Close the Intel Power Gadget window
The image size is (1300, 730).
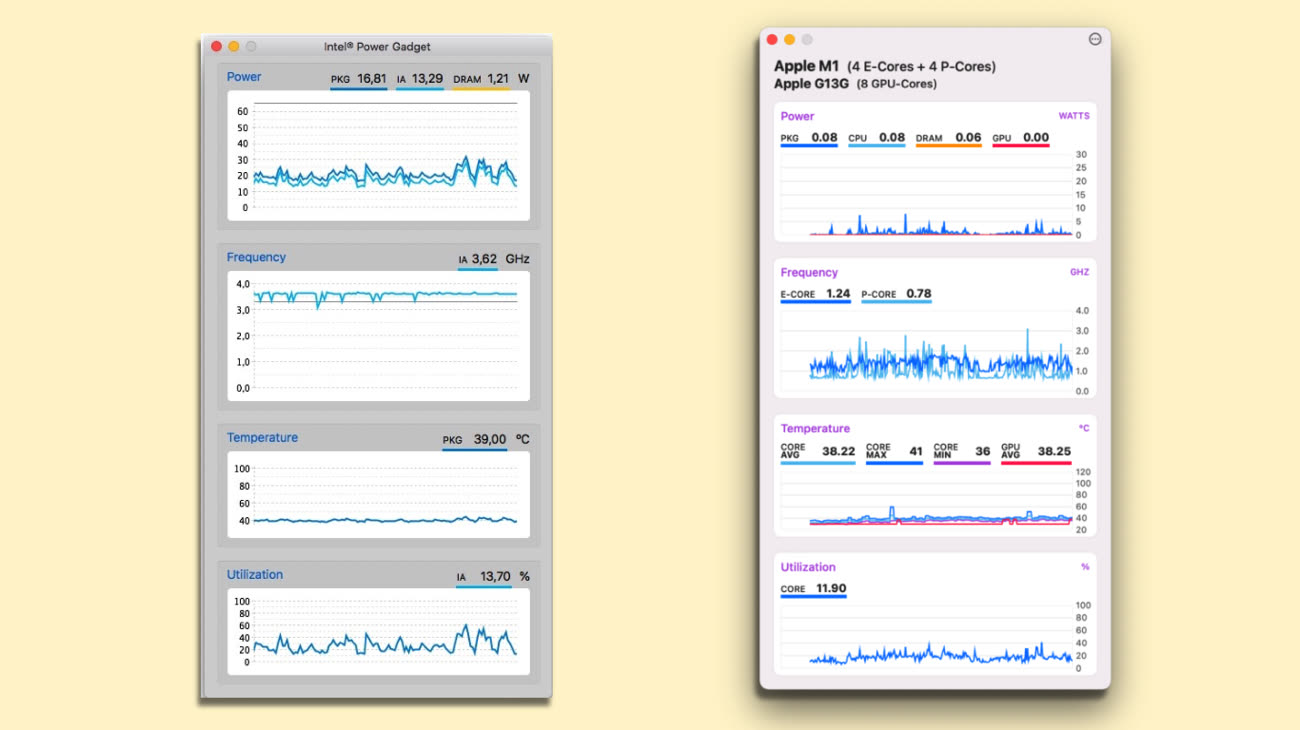[216, 46]
